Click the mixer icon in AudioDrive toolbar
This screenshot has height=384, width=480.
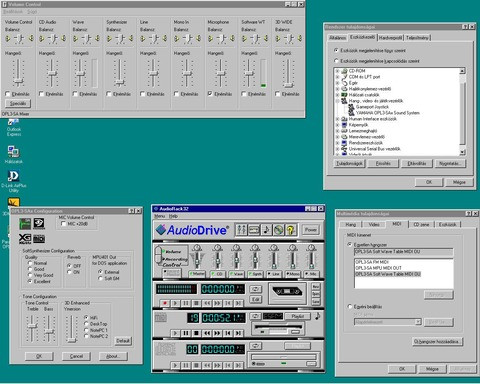pos(241,230)
